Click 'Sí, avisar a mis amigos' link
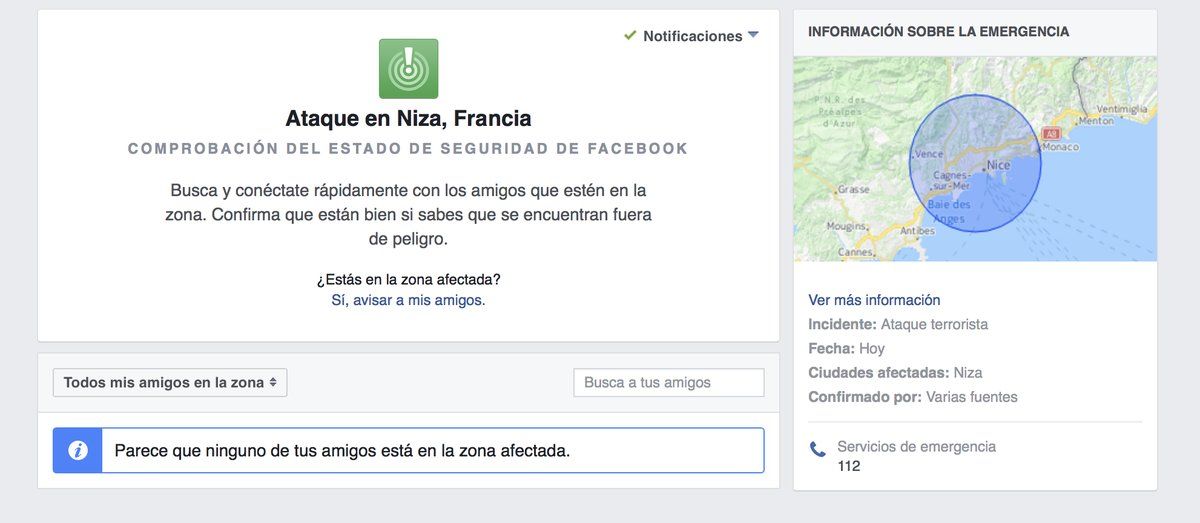Image resolution: width=1200 pixels, height=523 pixels. [x=408, y=300]
